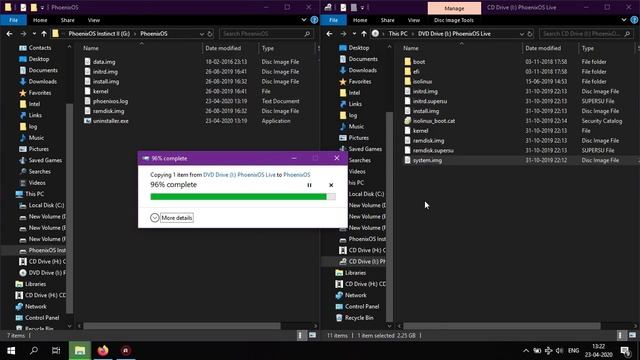Open Share tab in left Explorer window
Screen dimensions: 640x360
click(x=68, y=20)
